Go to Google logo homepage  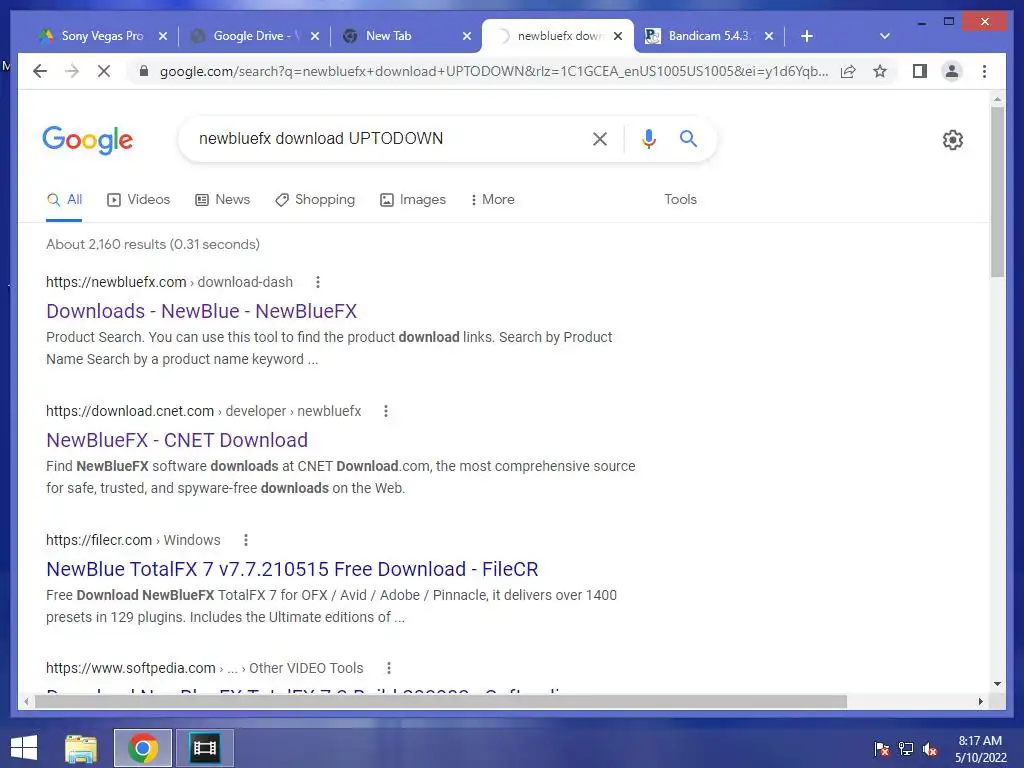tap(88, 140)
